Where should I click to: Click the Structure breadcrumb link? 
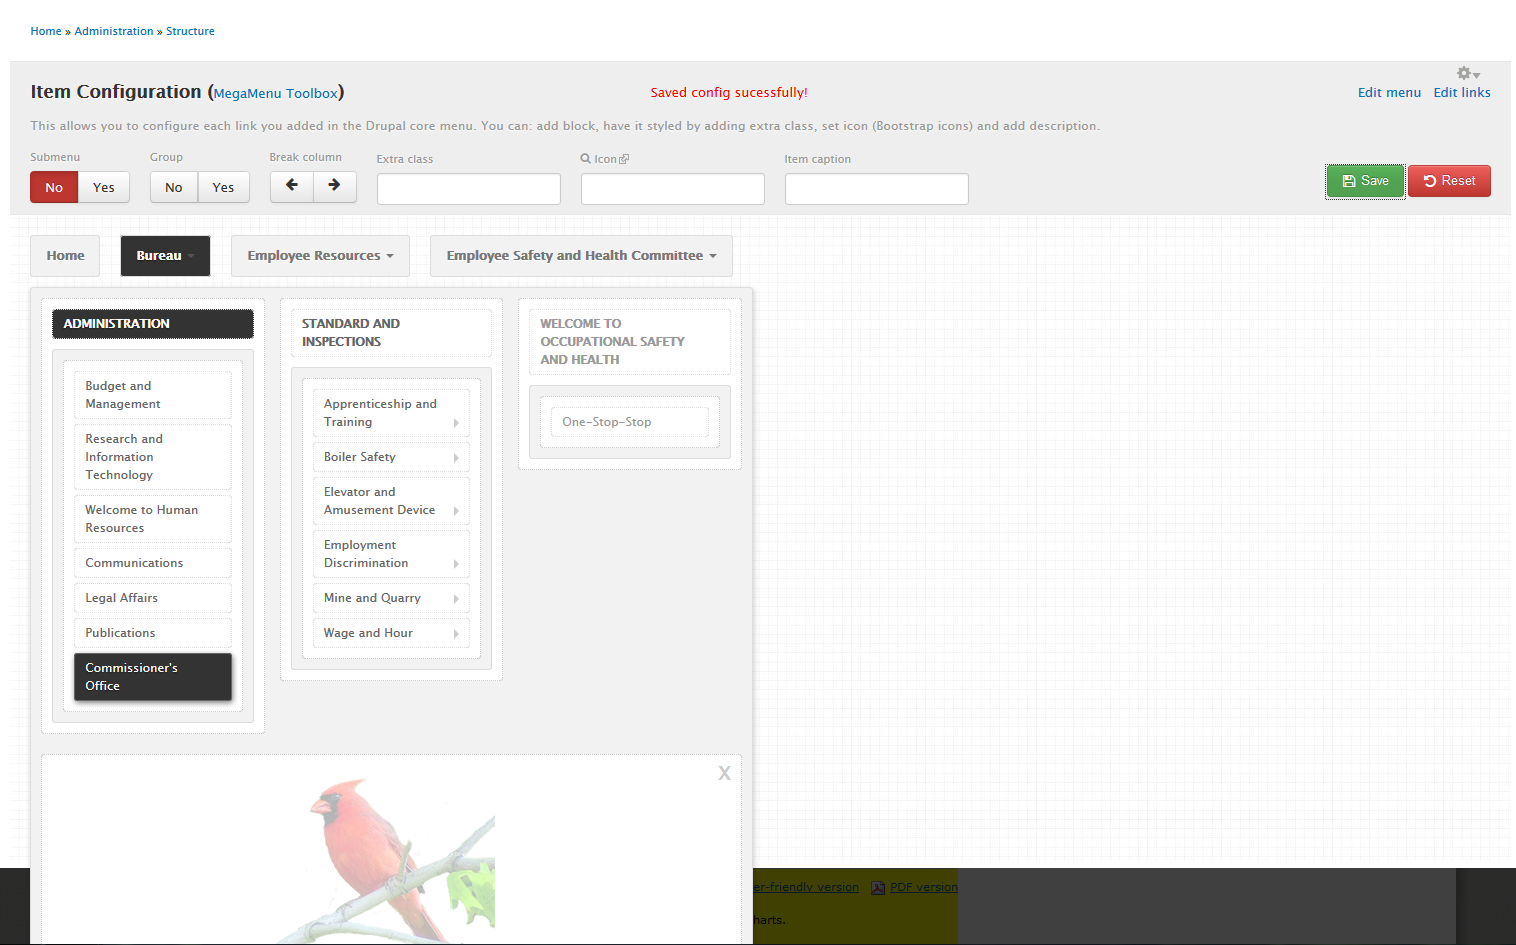(x=189, y=31)
